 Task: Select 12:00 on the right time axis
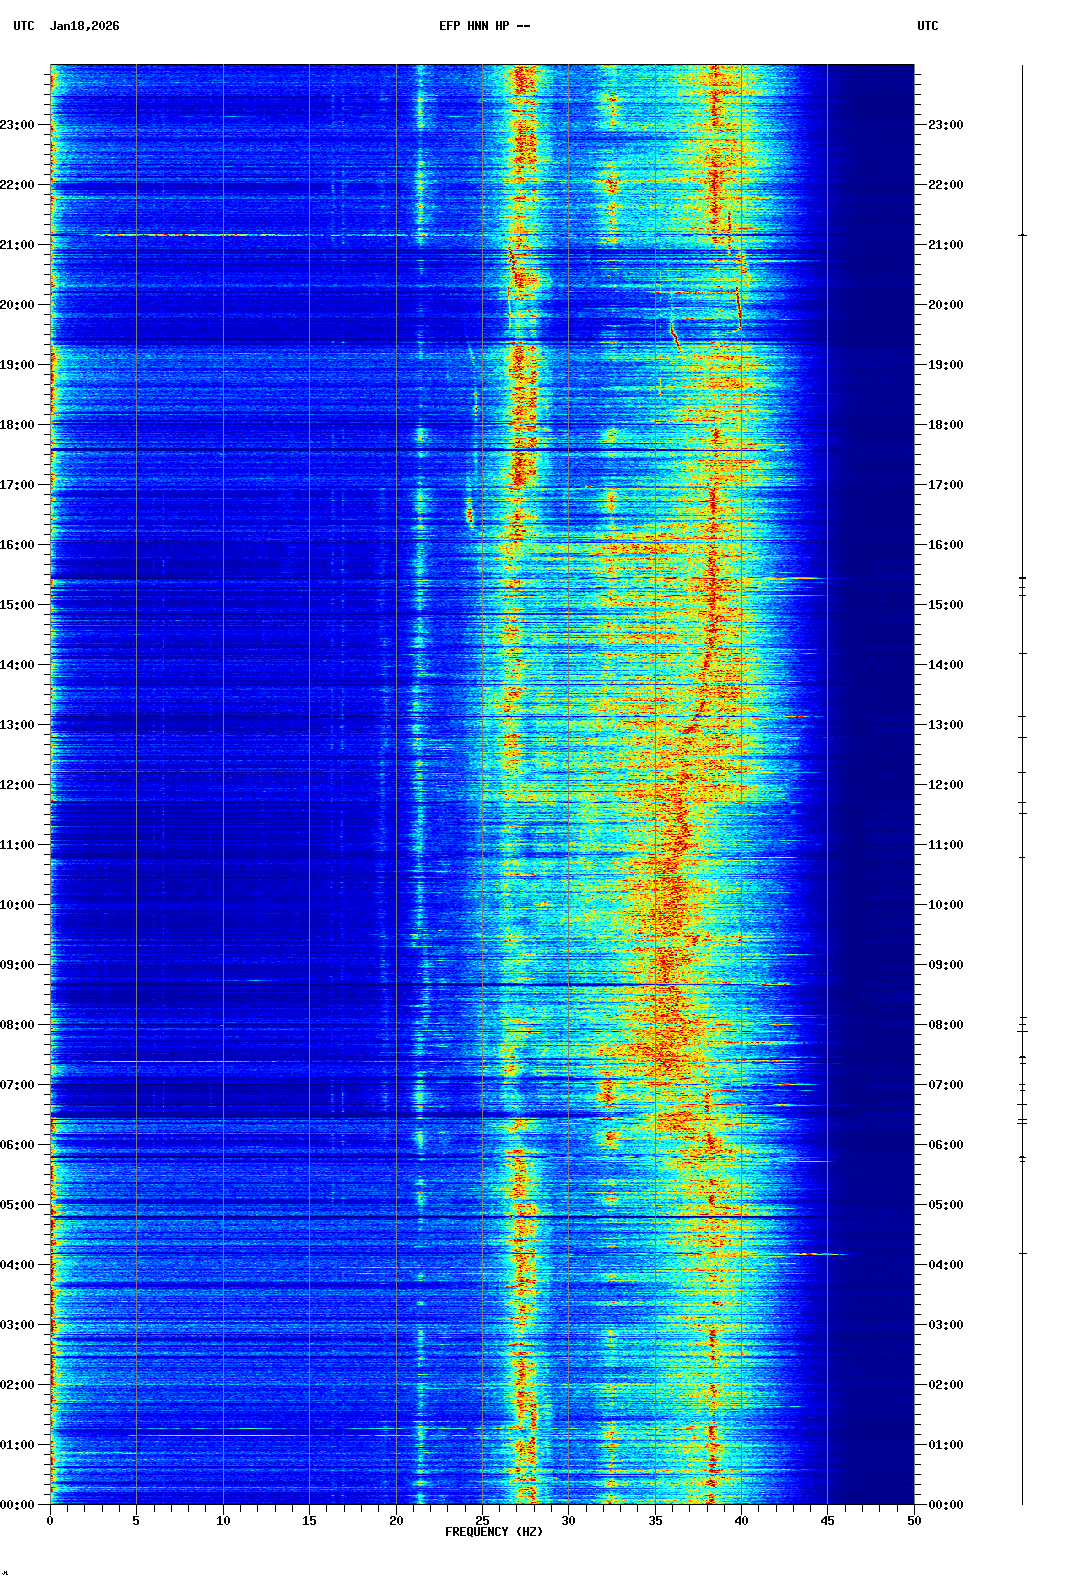click(x=945, y=785)
